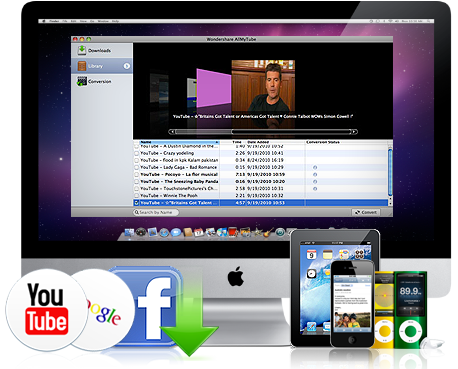The width and height of the screenshot is (458, 369).
Task: Click info icon in TouchstonePictures row
Action: click(315, 189)
